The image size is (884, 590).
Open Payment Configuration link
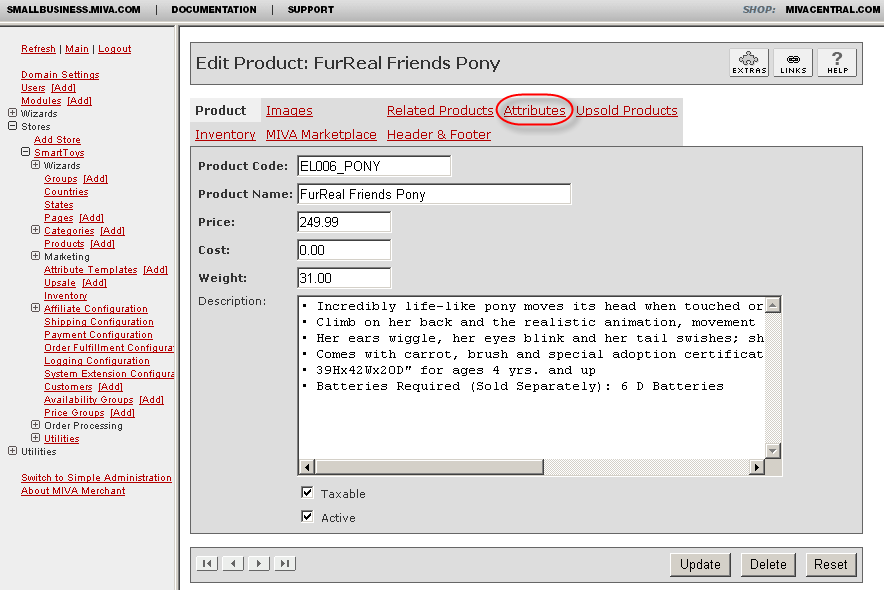(x=98, y=335)
